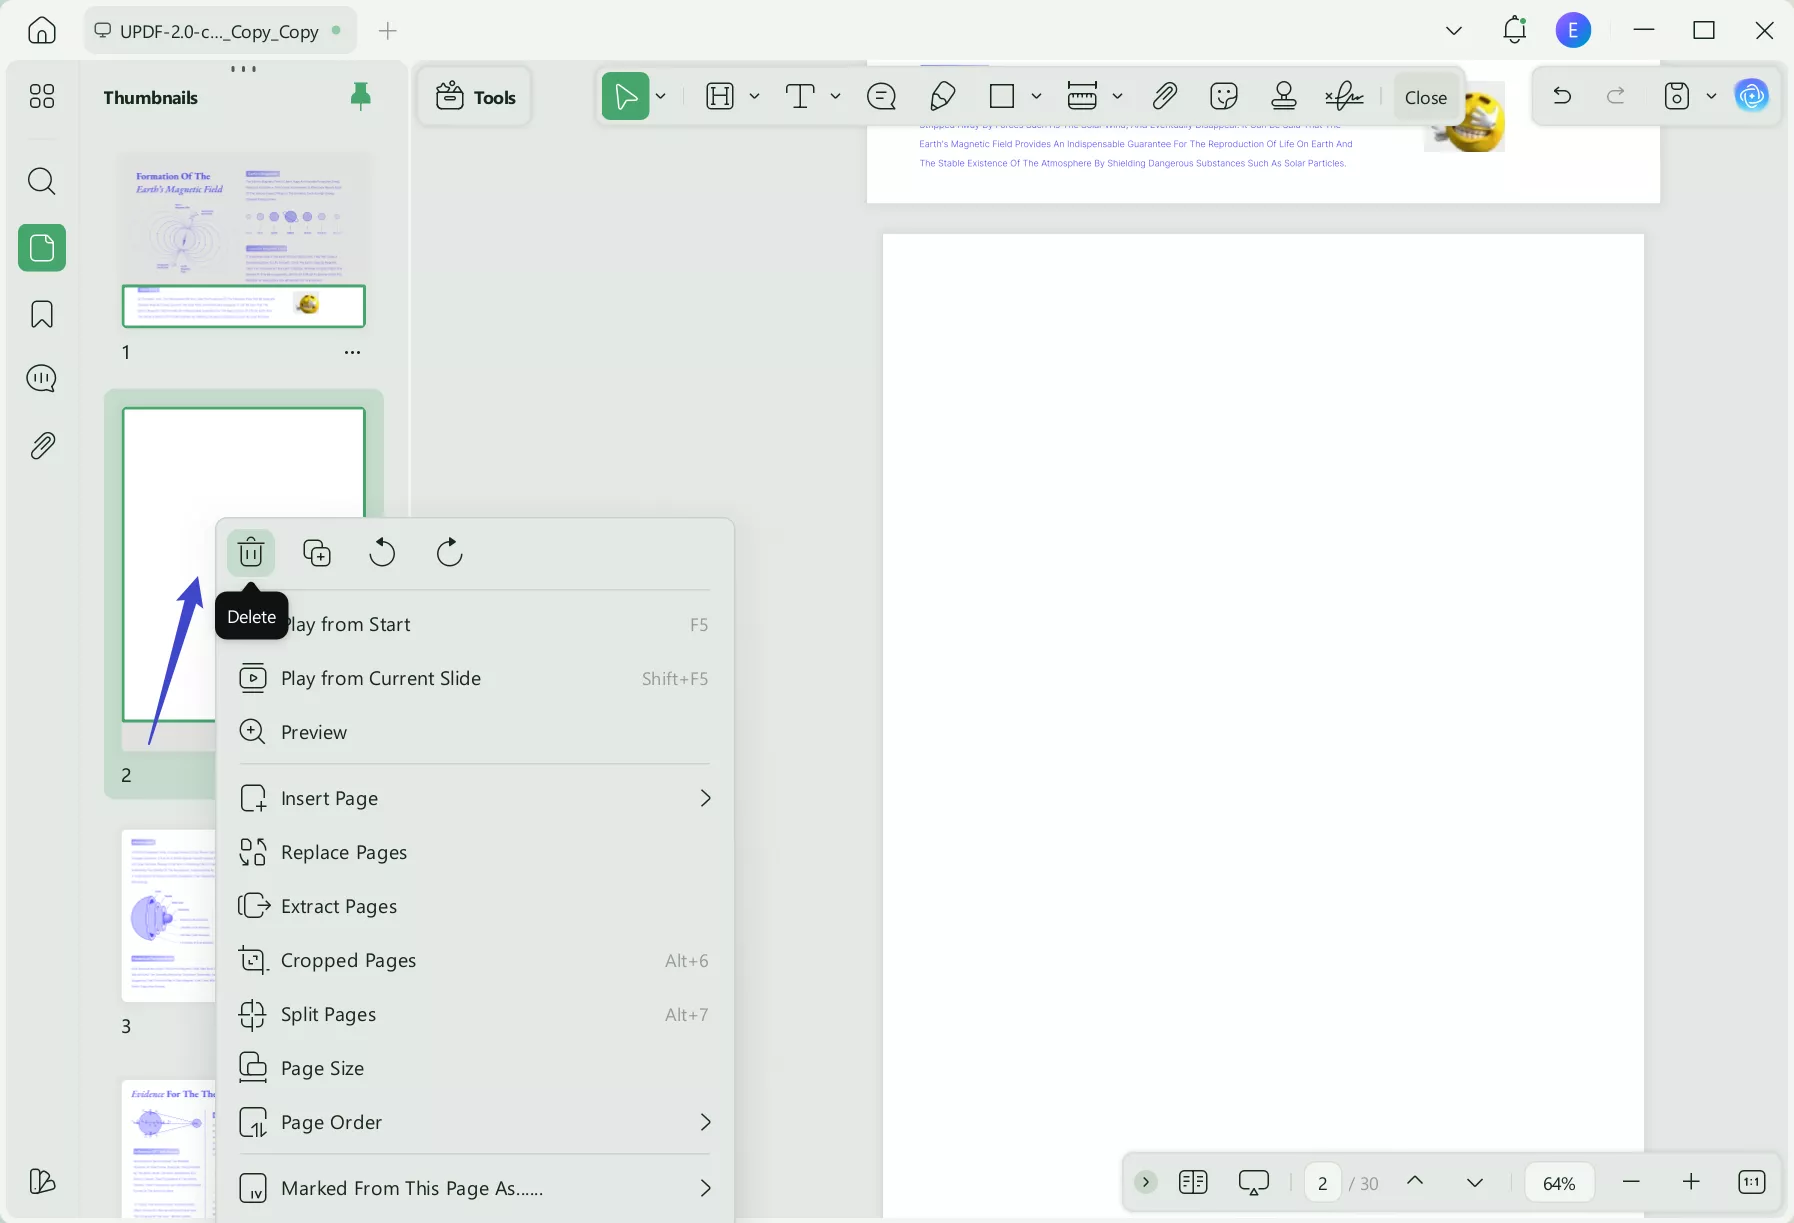This screenshot has width=1794, height=1223.
Task: Expand the shape tool dropdown
Action: [x=1038, y=96]
